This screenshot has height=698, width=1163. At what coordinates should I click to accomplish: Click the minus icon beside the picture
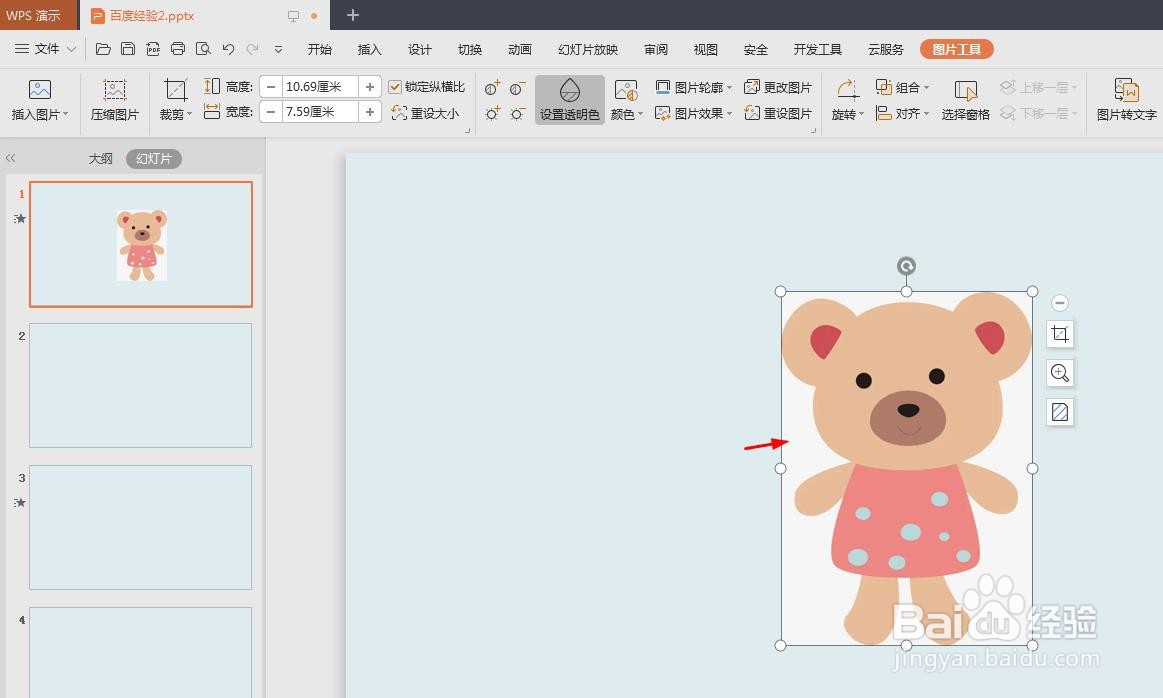(1059, 302)
